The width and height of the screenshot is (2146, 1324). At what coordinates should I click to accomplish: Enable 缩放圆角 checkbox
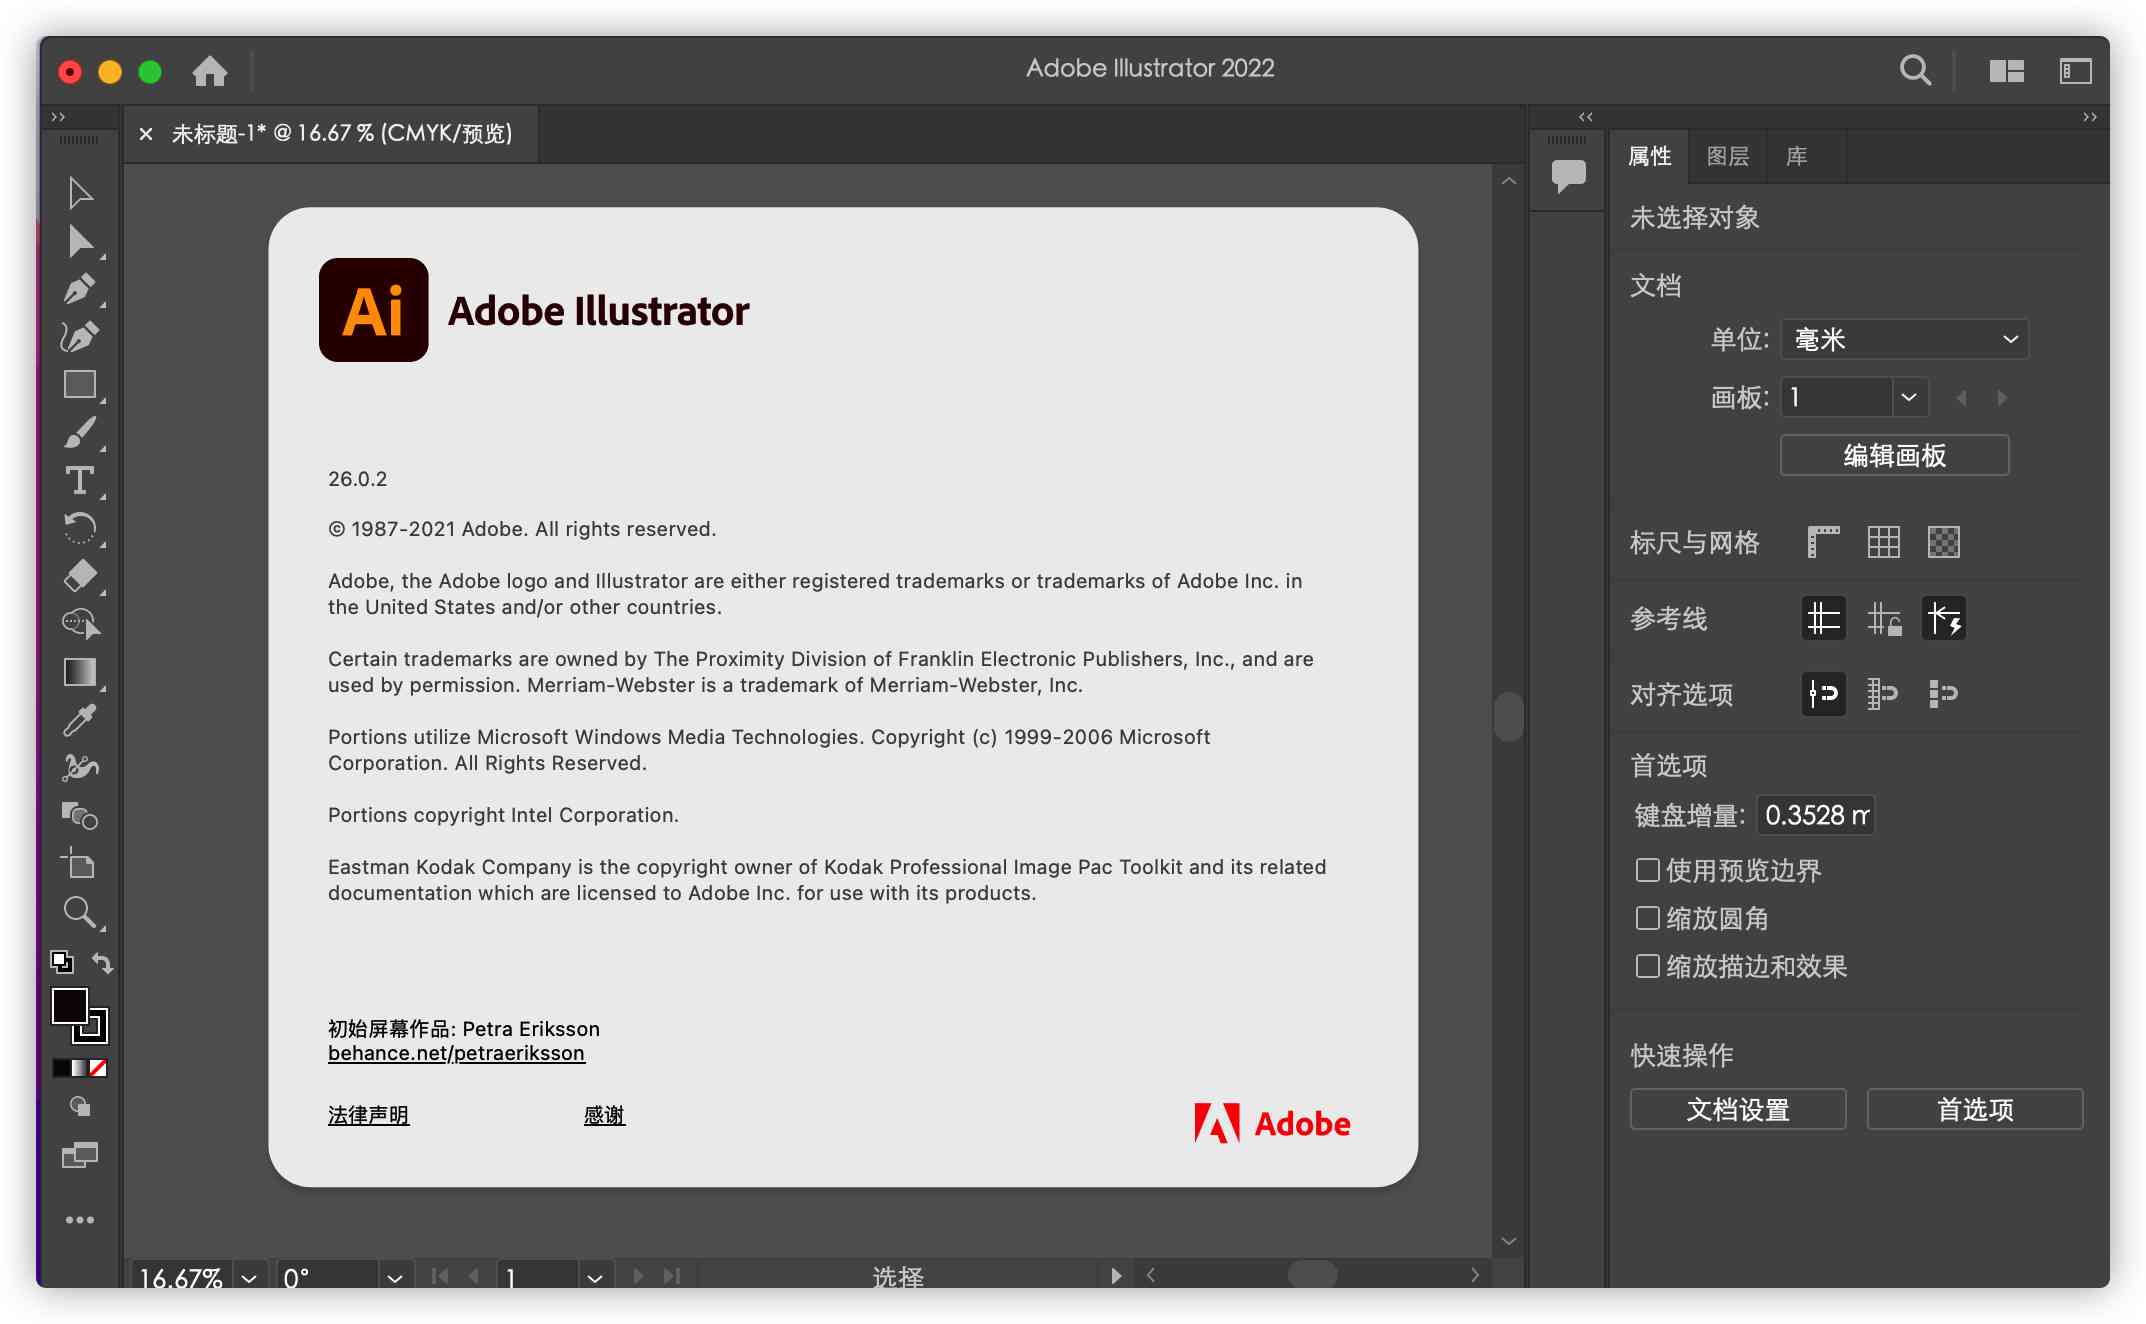(x=1647, y=918)
